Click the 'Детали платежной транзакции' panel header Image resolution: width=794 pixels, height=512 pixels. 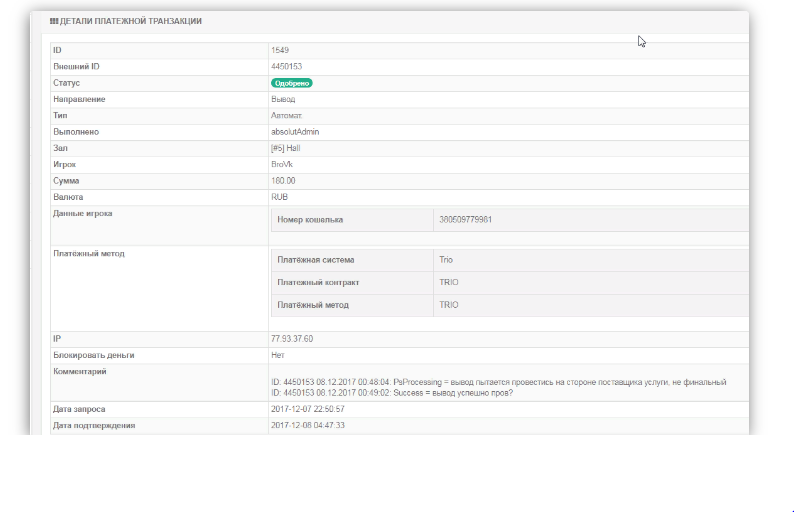click(x=130, y=21)
